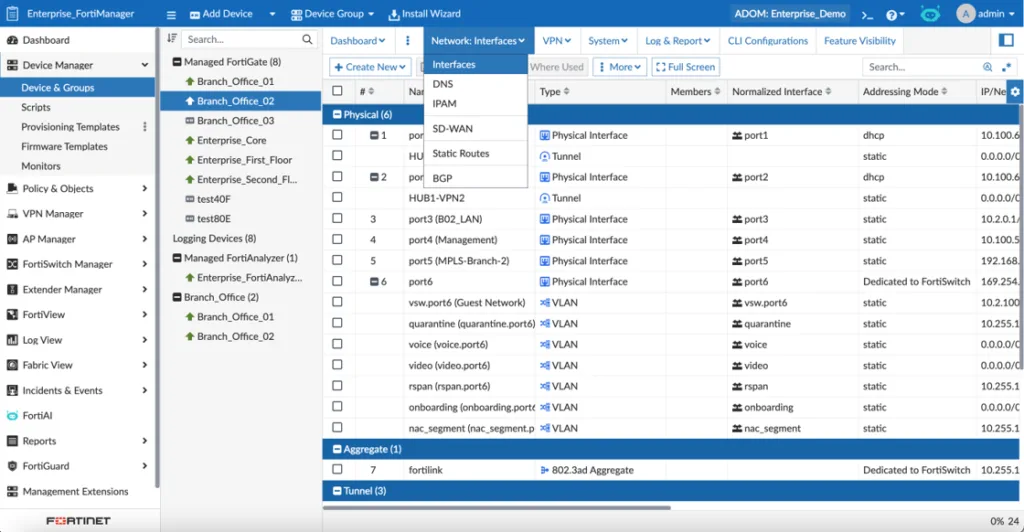The width and height of the screenshot is (1024, 532).
Task: Select all rows via header checkbox
Action: [337, 92]
